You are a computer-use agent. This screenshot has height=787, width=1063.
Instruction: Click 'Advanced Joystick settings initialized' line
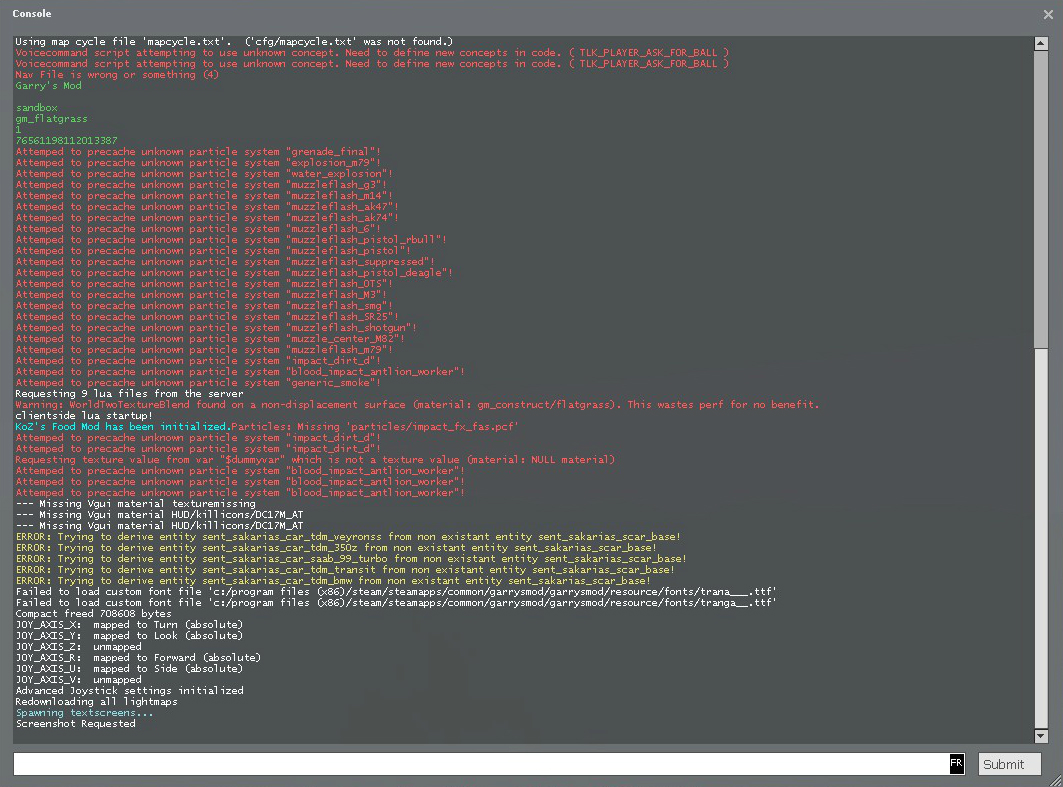(129, 690)
